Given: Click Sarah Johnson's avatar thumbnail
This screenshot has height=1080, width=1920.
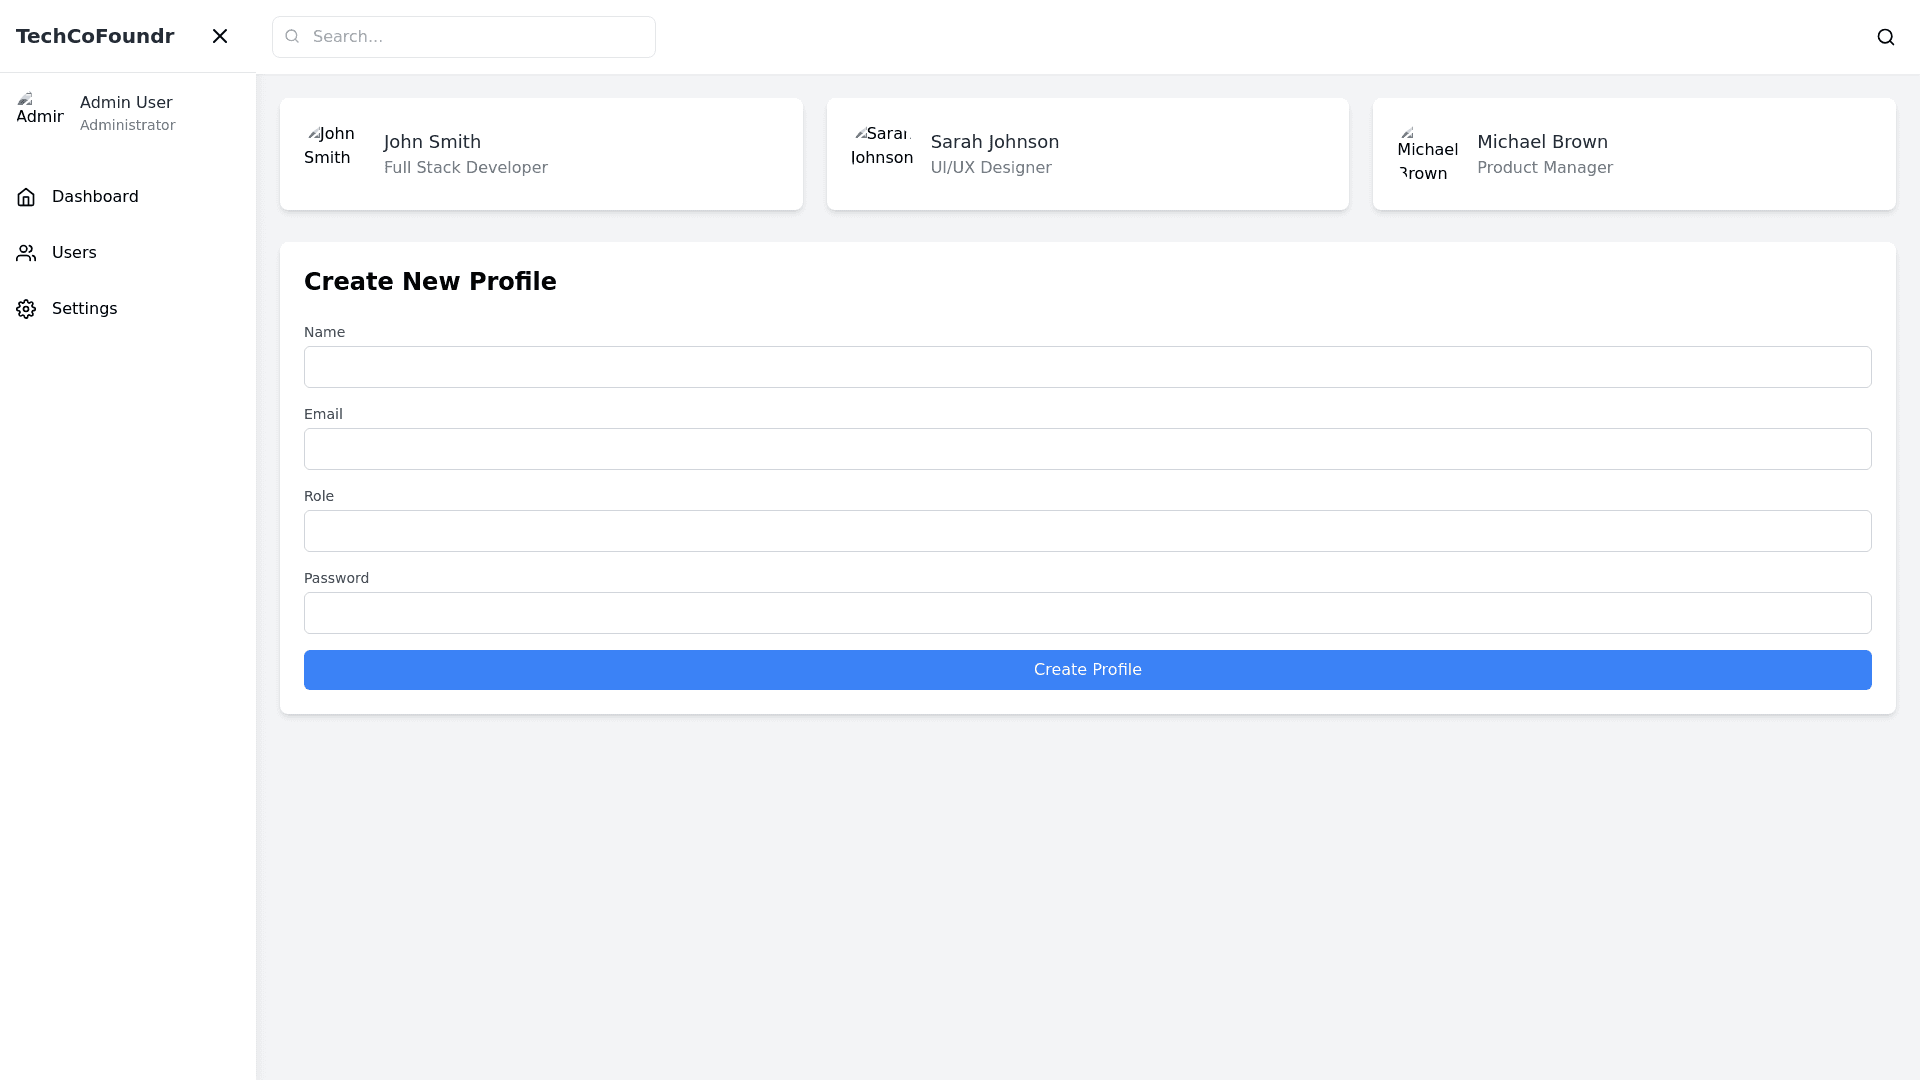Looking at the screenshot, I should [x=882, y=147].
